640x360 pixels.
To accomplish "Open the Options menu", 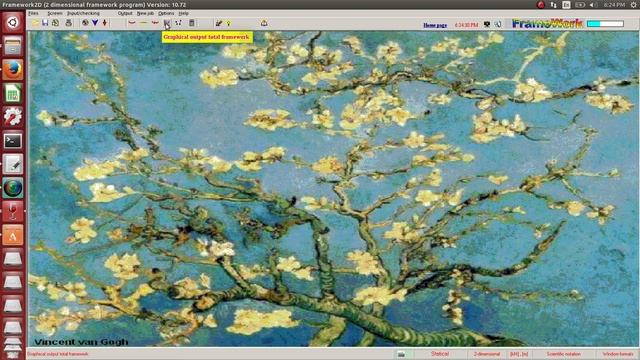I will (x=166, y=13).
